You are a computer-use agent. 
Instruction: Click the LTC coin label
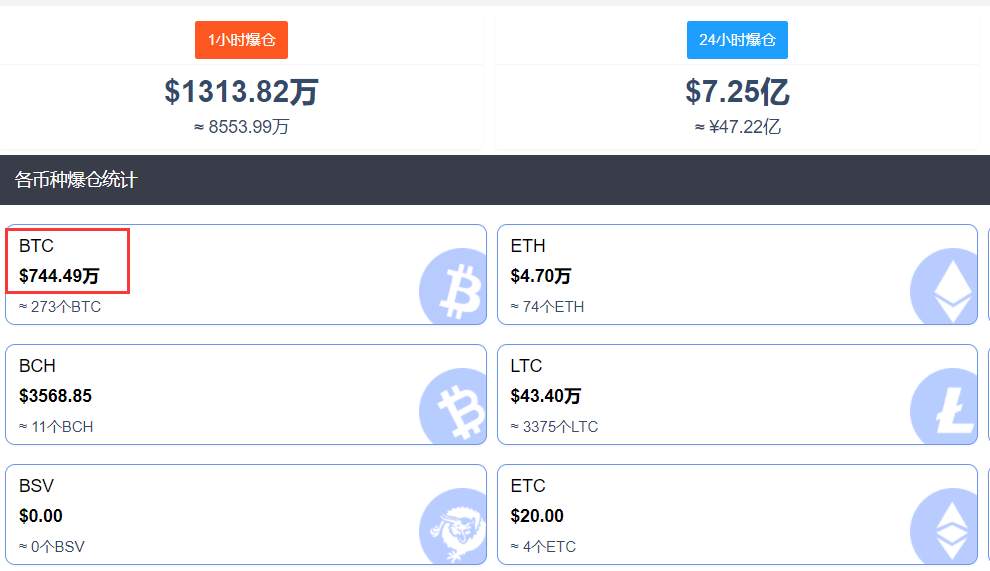(527, 366)
